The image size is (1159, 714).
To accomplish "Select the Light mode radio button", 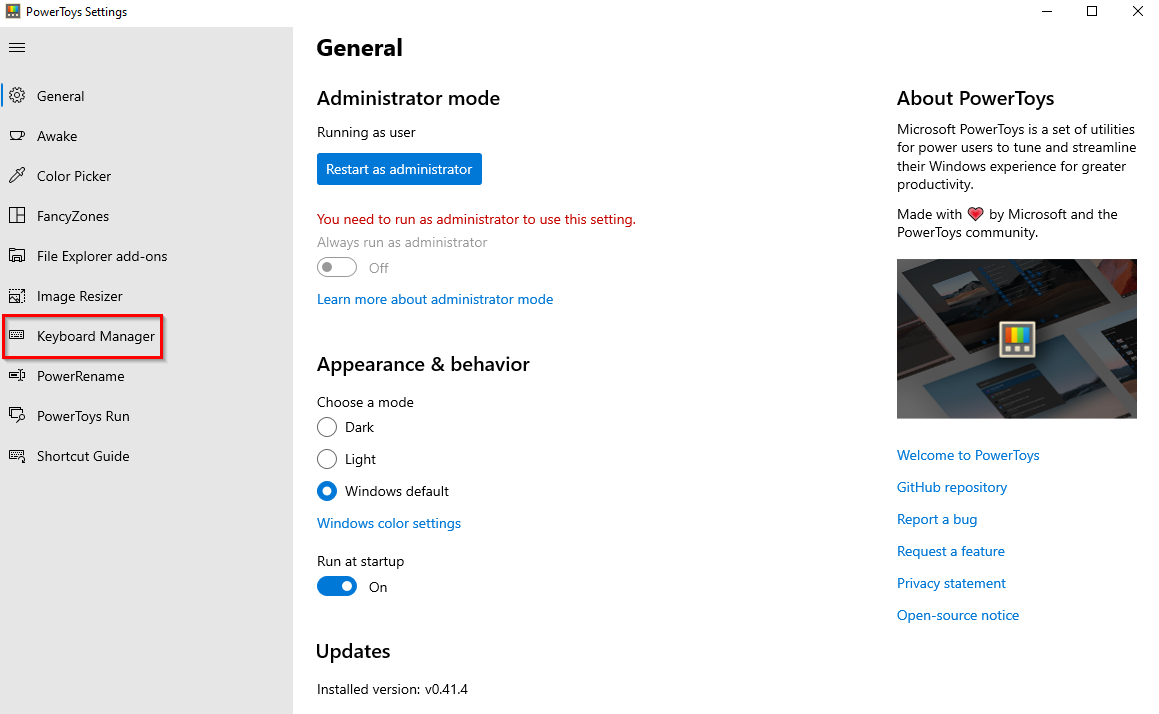I will (x=327, y=459).
